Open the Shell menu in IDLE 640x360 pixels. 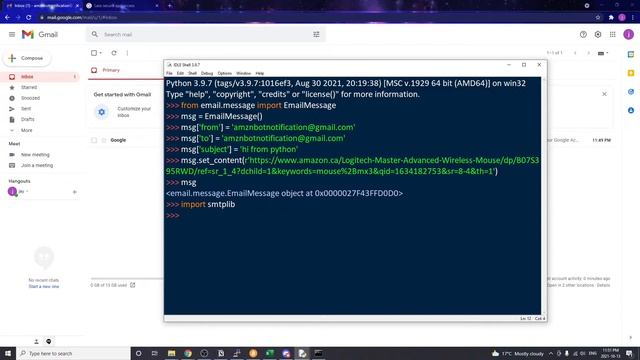(192, 73)
